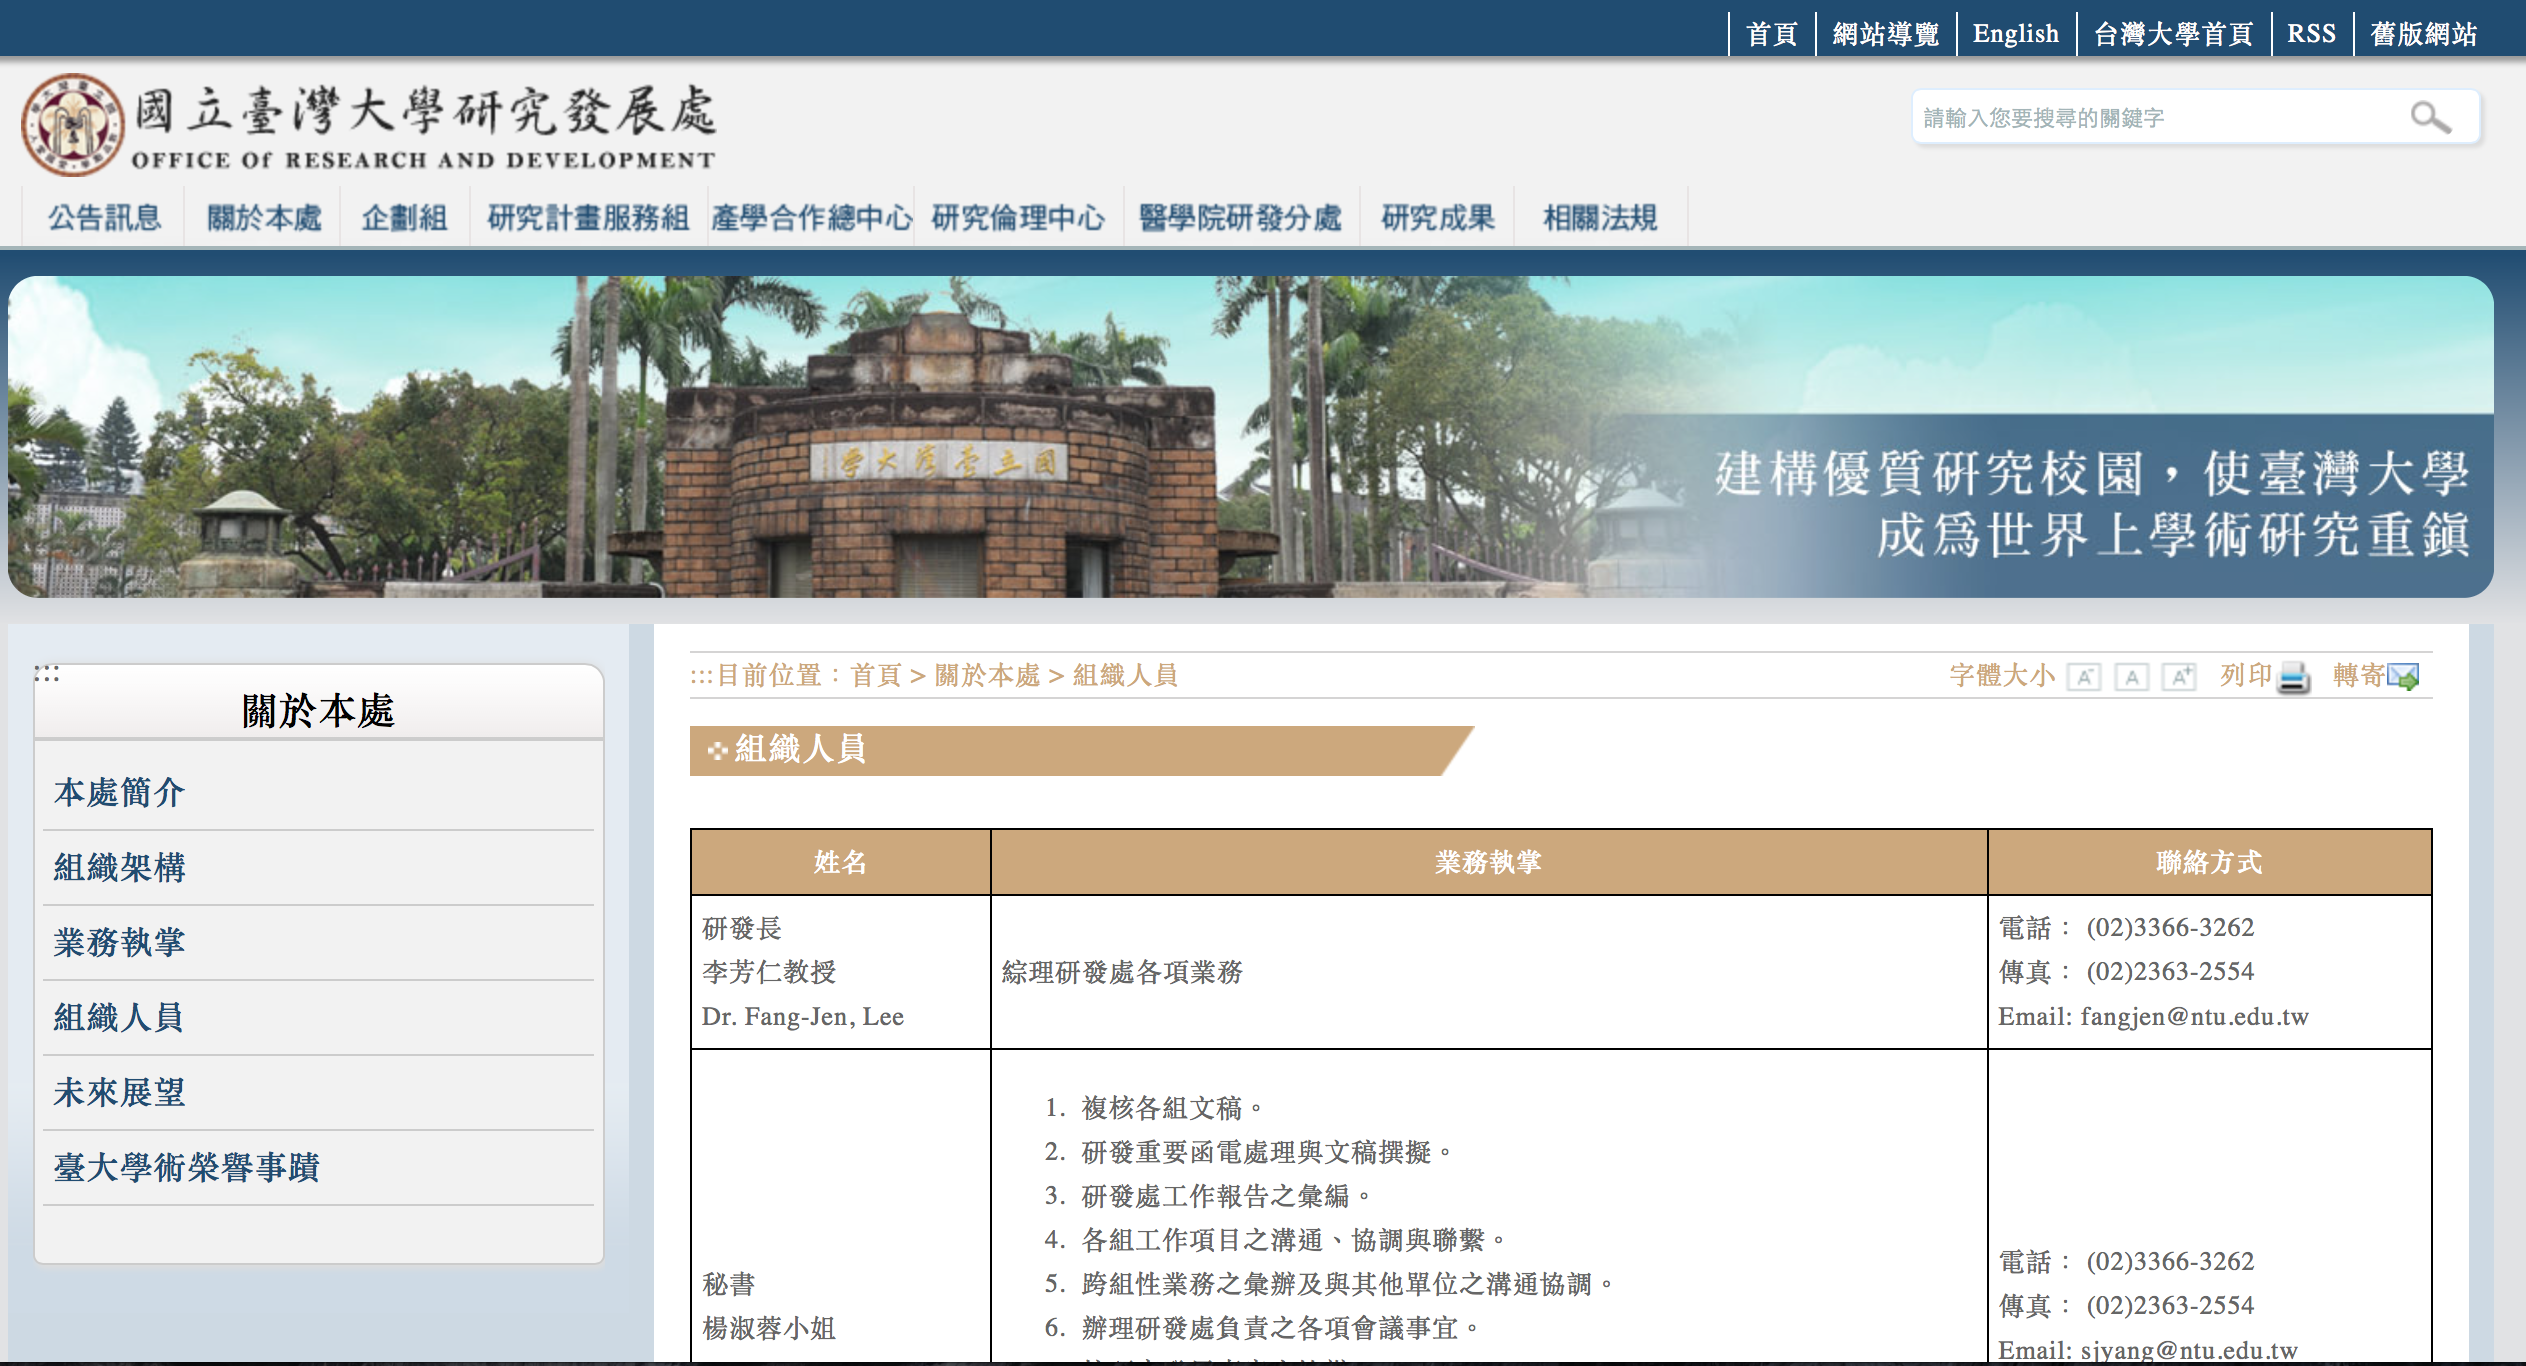Decrease font size with A- icon
Viewport: 2526px width, 1366px height.
coord(2084,677)
